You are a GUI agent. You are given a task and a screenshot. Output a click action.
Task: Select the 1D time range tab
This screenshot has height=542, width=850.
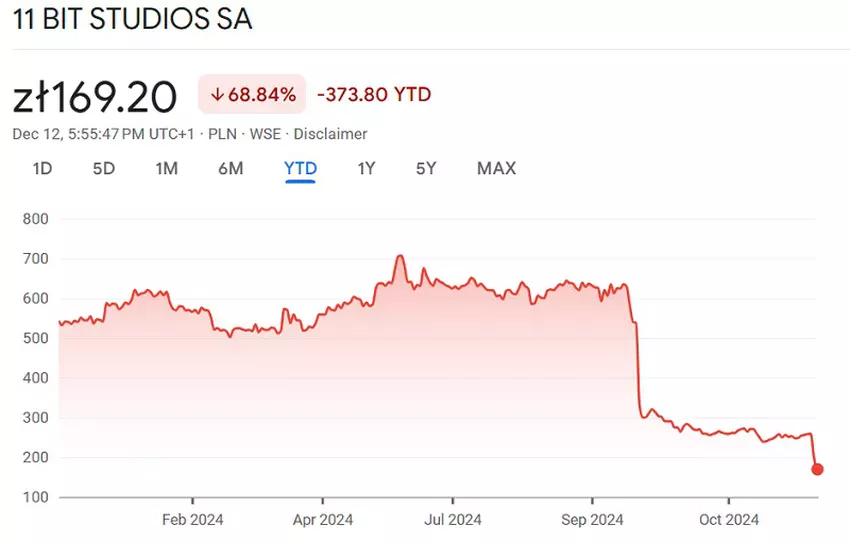[42, 168]
